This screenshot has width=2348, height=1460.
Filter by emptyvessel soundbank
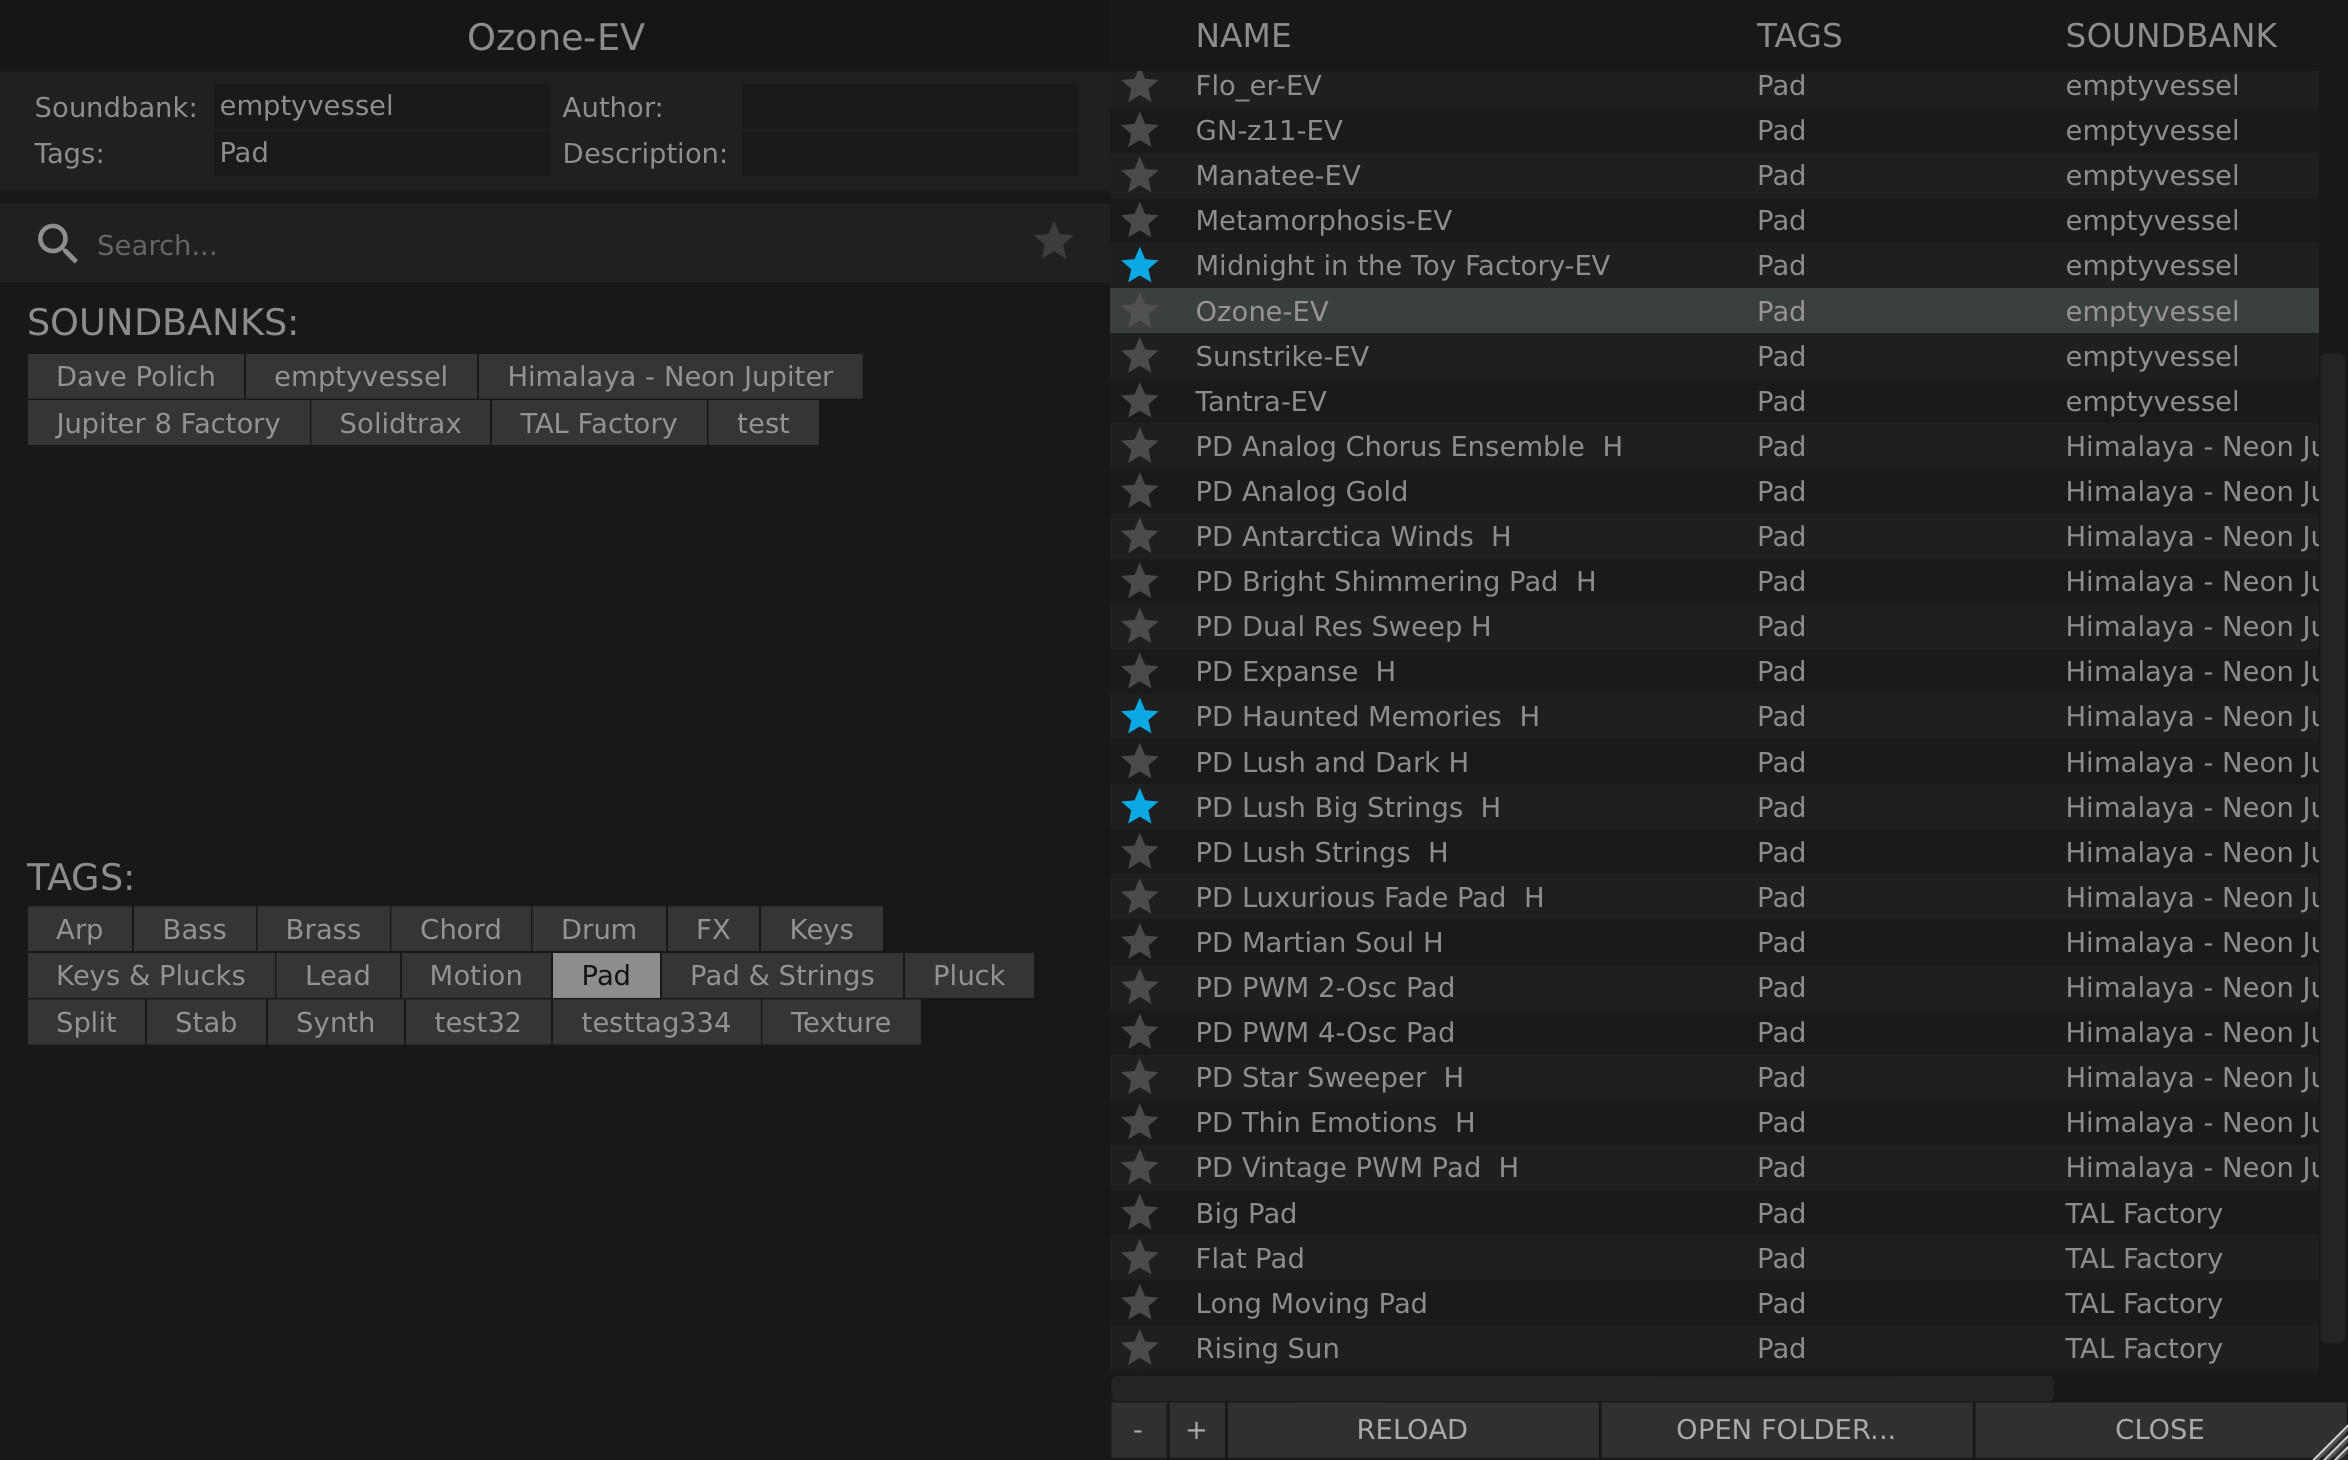[x=360, y=377]
